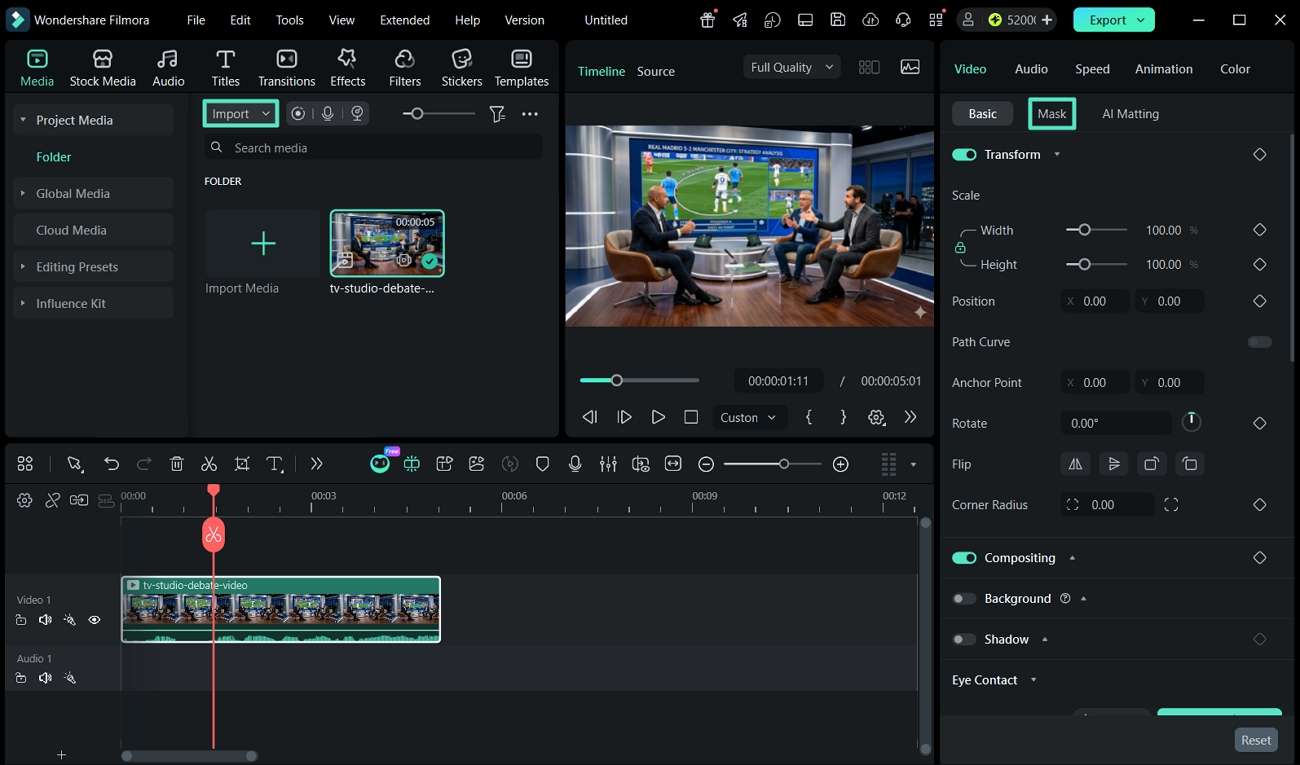Image resolution: width=1300 pixels, height=765 pixels.
Task: Click the snapshot image icon above preview
Action: pos(910,67)
